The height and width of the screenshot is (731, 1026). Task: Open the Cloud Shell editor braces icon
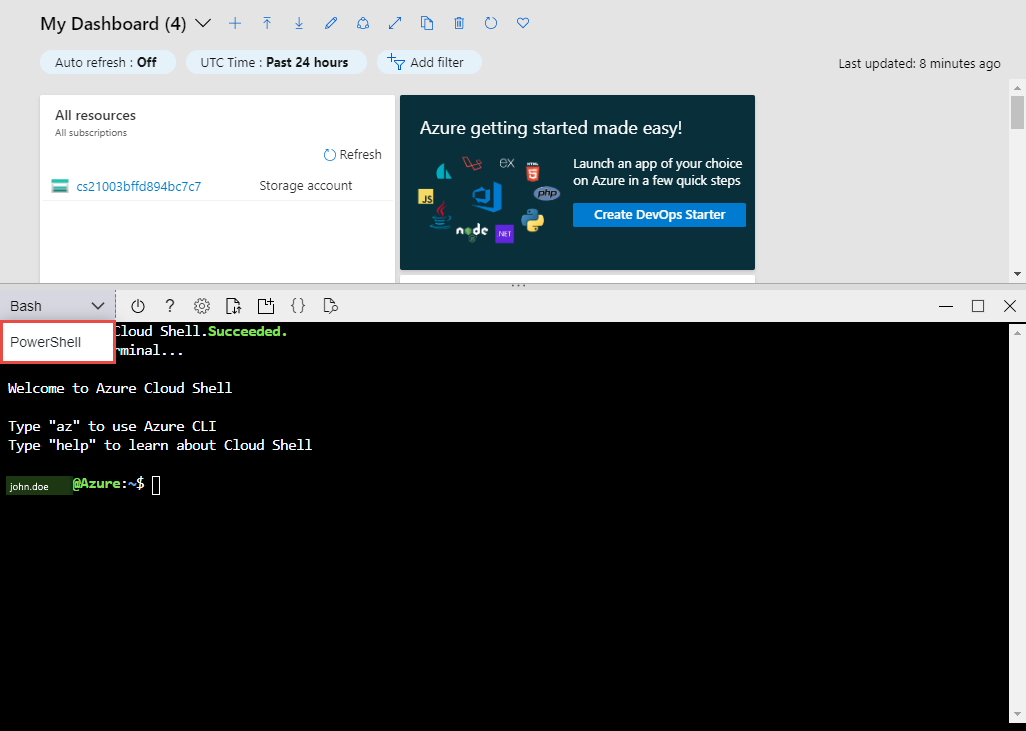click(297, 306)
